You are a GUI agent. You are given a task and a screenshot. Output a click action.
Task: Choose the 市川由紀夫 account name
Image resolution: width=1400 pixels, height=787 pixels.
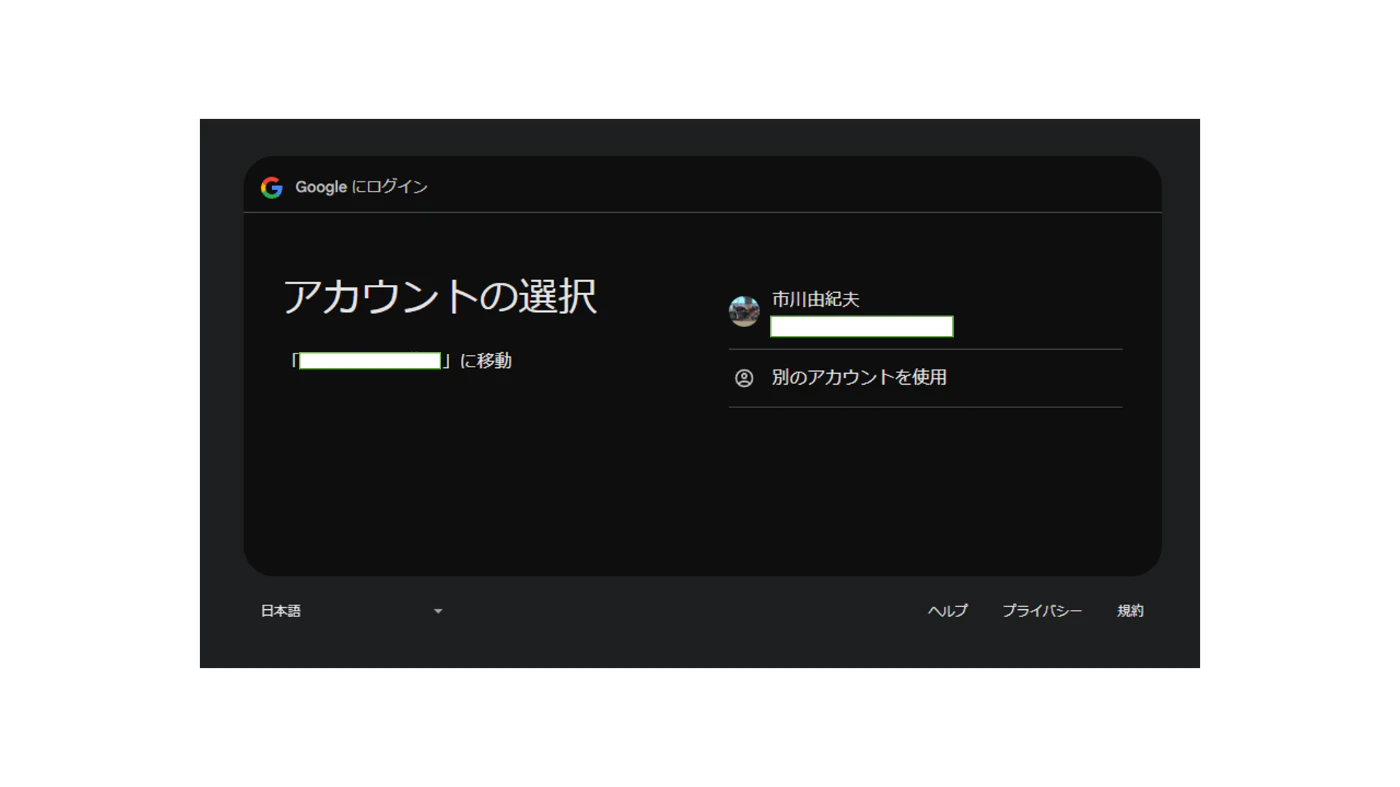(x=816, y=299)
